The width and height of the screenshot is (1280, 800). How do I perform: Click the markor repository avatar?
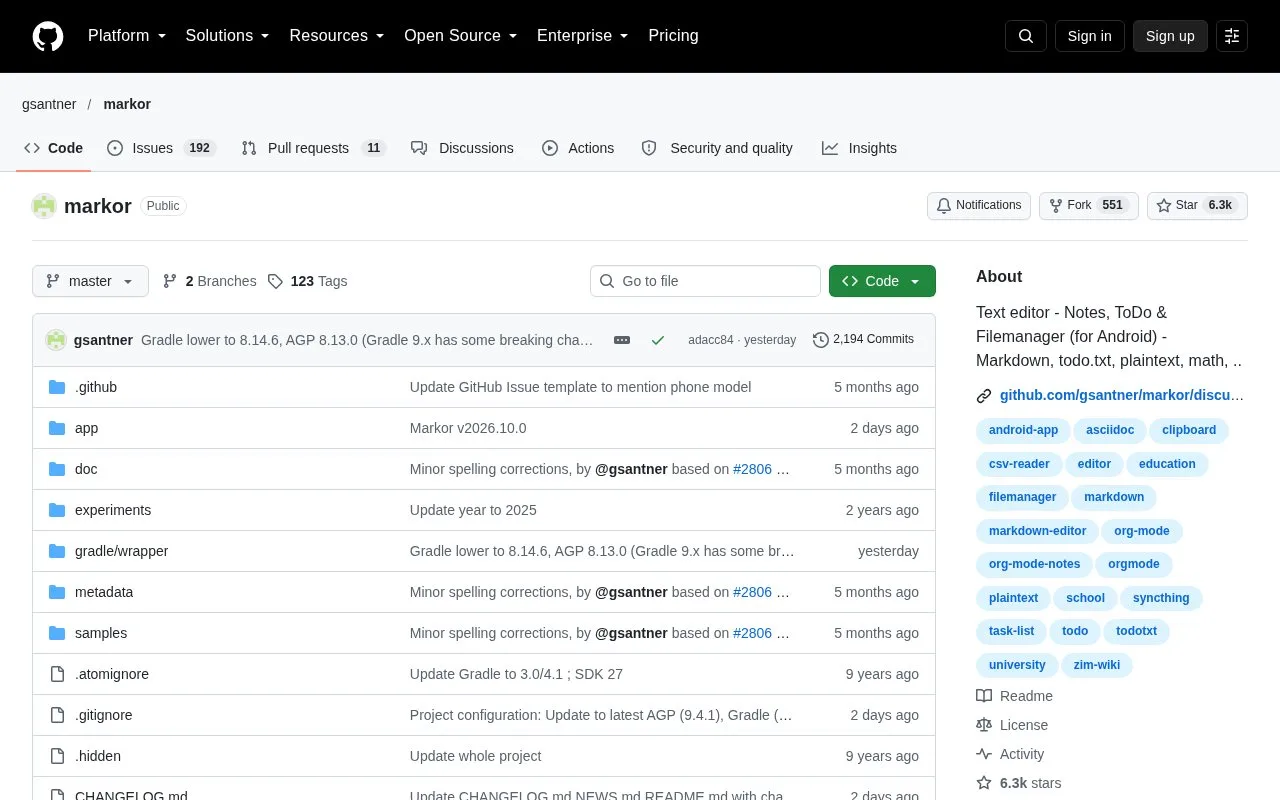[44, 206]
